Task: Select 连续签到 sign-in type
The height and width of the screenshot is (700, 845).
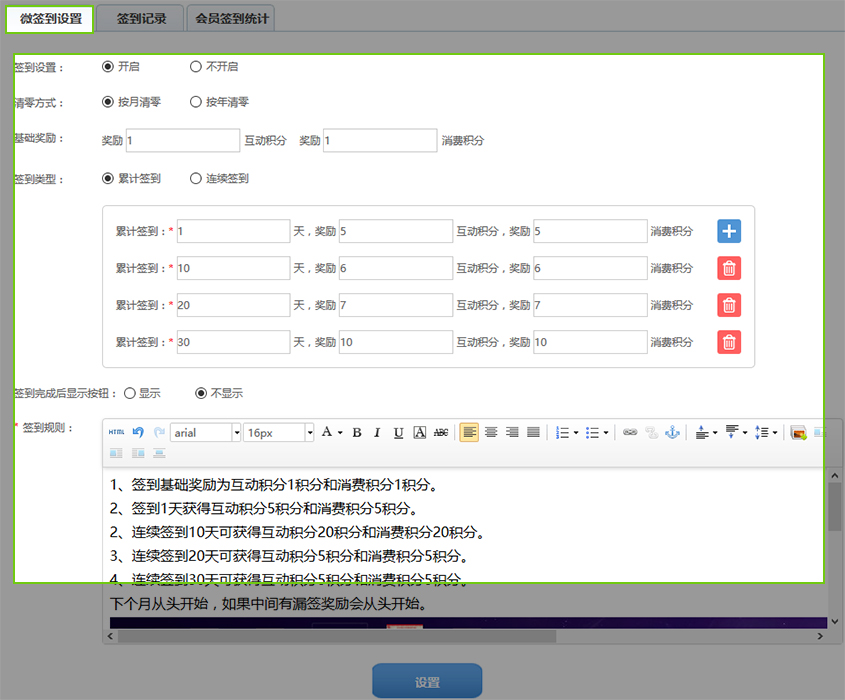Action: pos(196,179)
